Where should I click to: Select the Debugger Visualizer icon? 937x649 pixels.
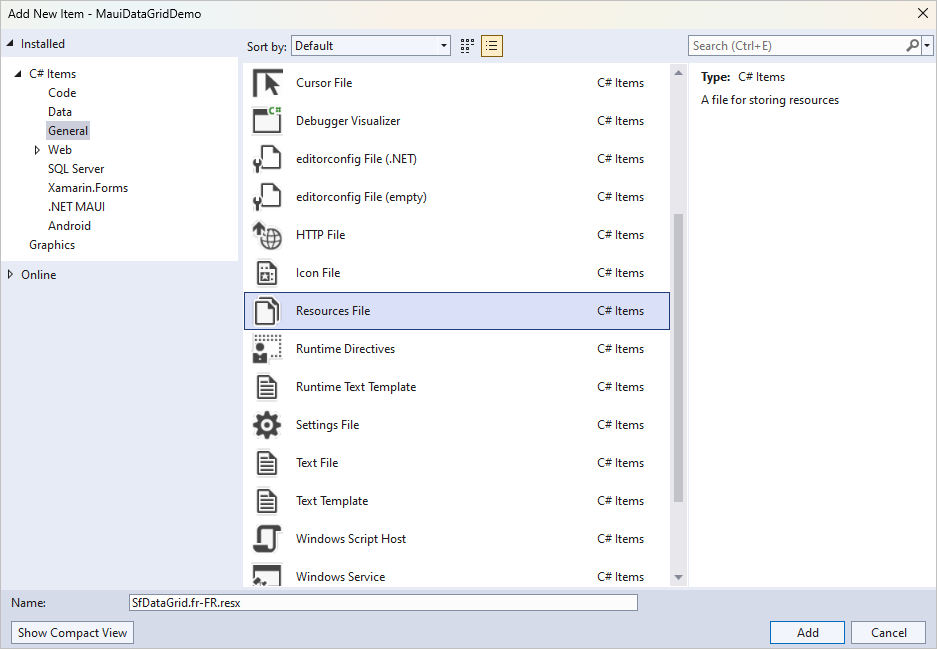[267, 121]
